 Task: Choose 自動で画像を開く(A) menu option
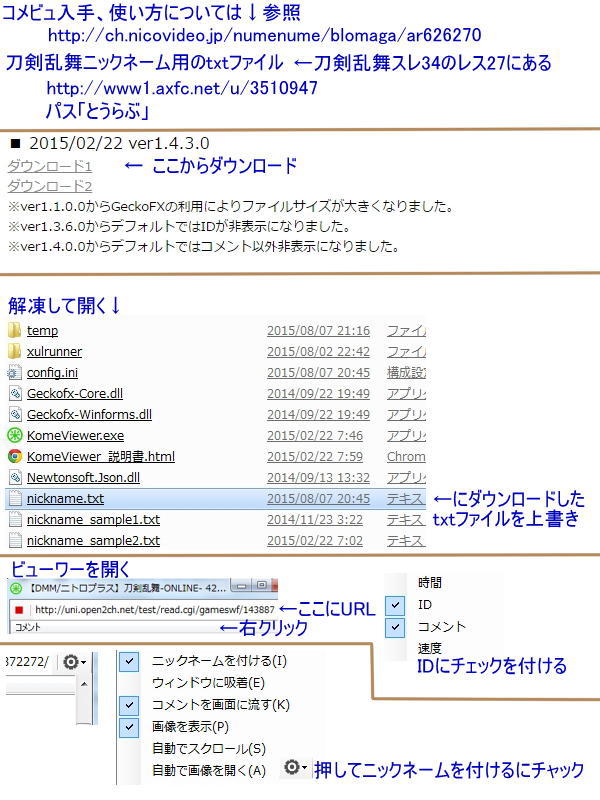[x=209, y=770]
